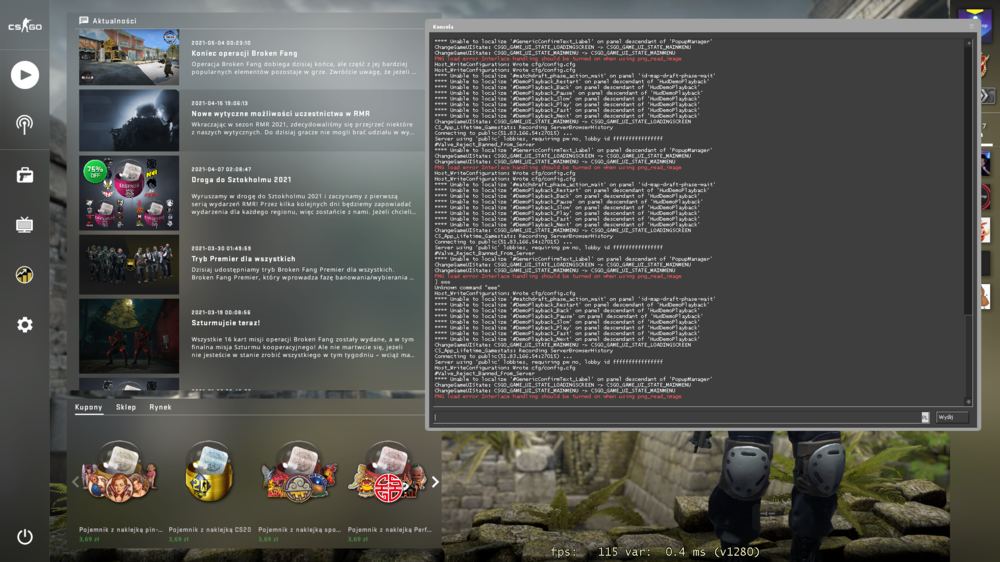The width and height of the screenshot is (1000, 562).
Task: Open the Watch TV icon
Action: point(25,225)
